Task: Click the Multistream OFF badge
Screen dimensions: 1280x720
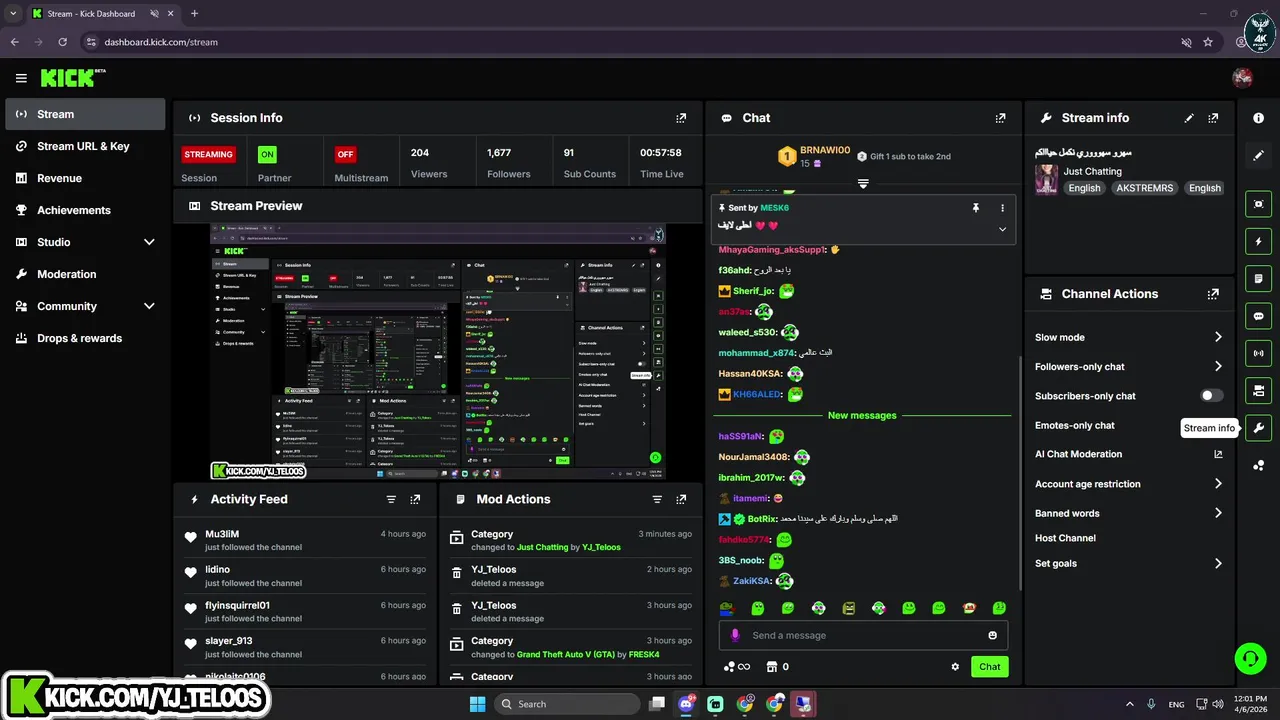Action: (x=345, y=154)
